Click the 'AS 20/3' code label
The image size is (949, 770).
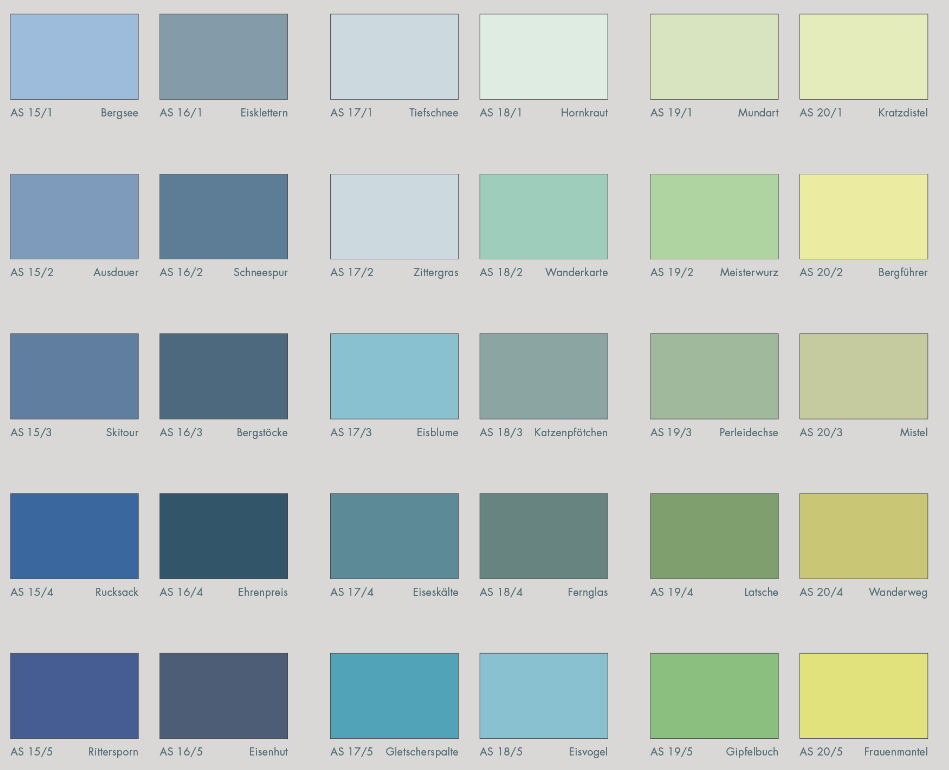pos(821,432)
